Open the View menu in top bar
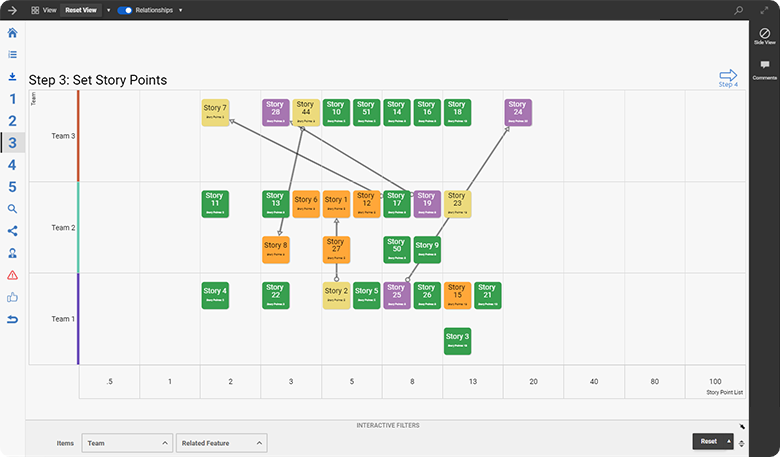Image resolution: width=780 pixels, height=457 pixels. pyautogui.click(x=42, y=10)
